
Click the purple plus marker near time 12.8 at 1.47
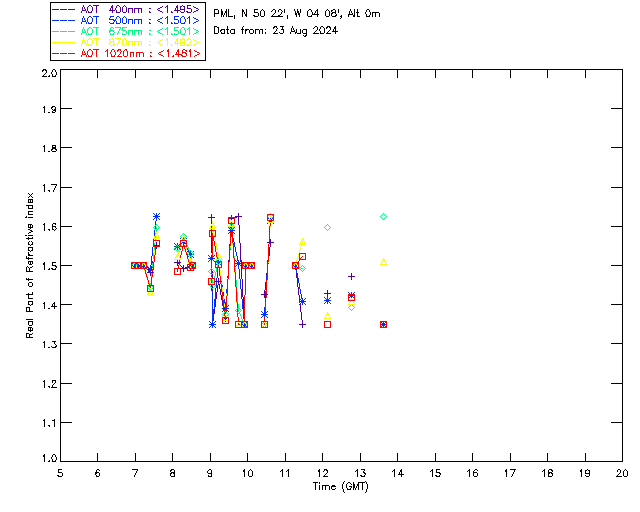(x=351, y=277)
